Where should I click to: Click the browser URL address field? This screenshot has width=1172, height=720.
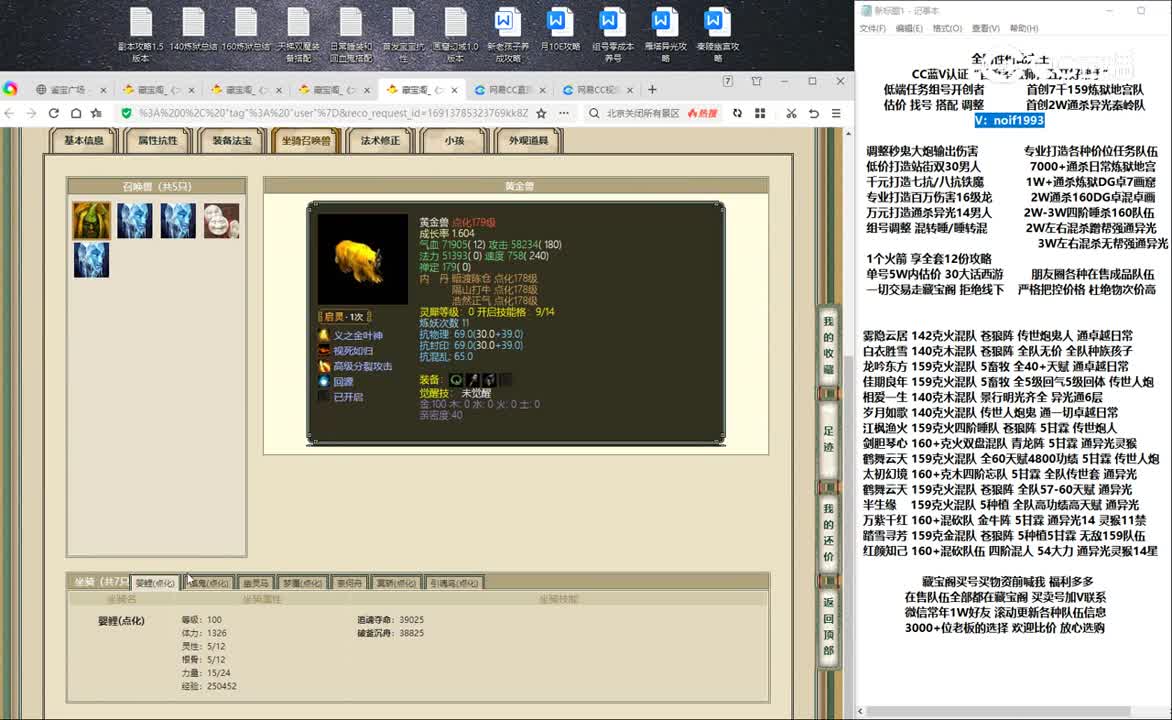[333, 114]
